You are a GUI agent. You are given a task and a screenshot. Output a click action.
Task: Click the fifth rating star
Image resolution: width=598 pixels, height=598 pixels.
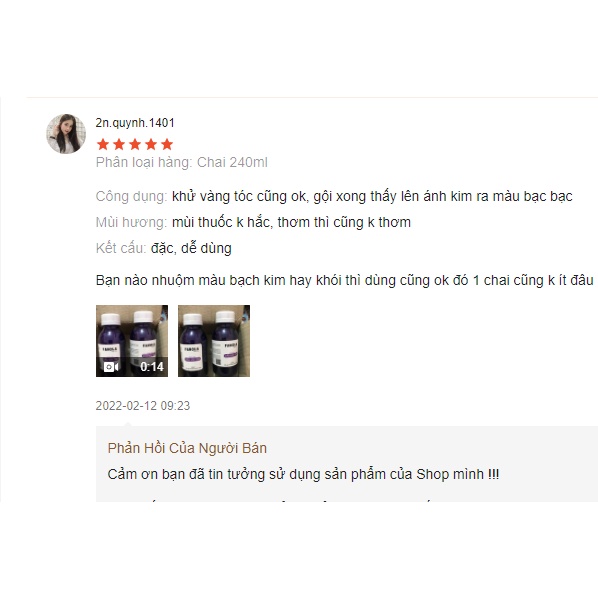(x=167, y=145)
